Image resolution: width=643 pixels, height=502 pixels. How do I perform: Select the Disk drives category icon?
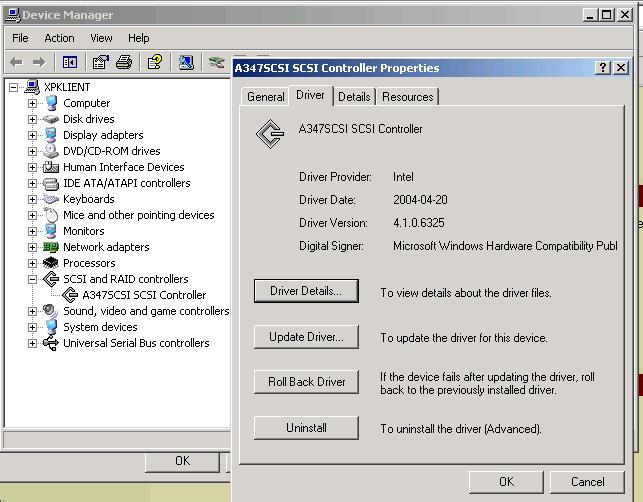pyautogui.click(x=51, y=119)
